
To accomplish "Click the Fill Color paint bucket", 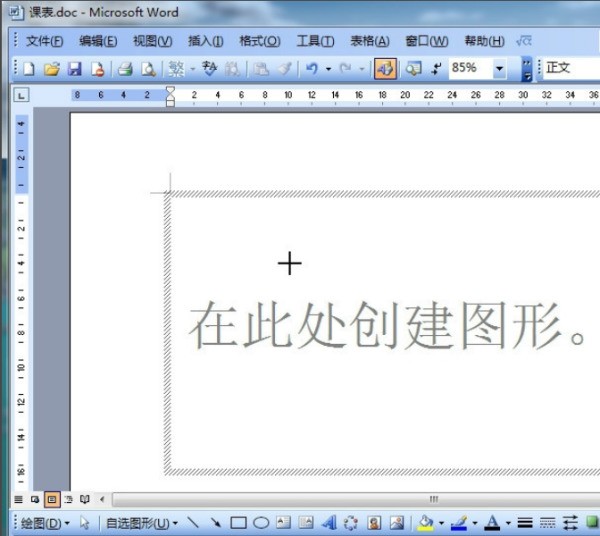I will (x=426, y=522).
